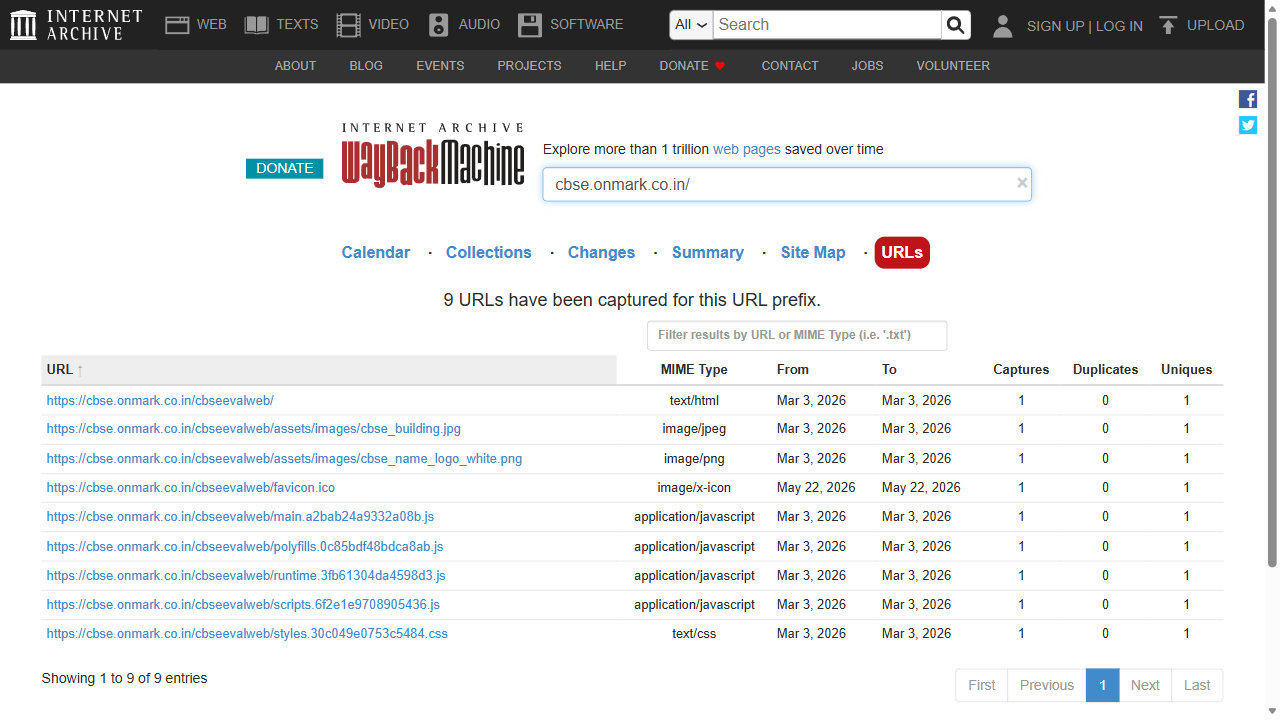Sort by Captures column

pyautogui.click(x=1021, y=370)
